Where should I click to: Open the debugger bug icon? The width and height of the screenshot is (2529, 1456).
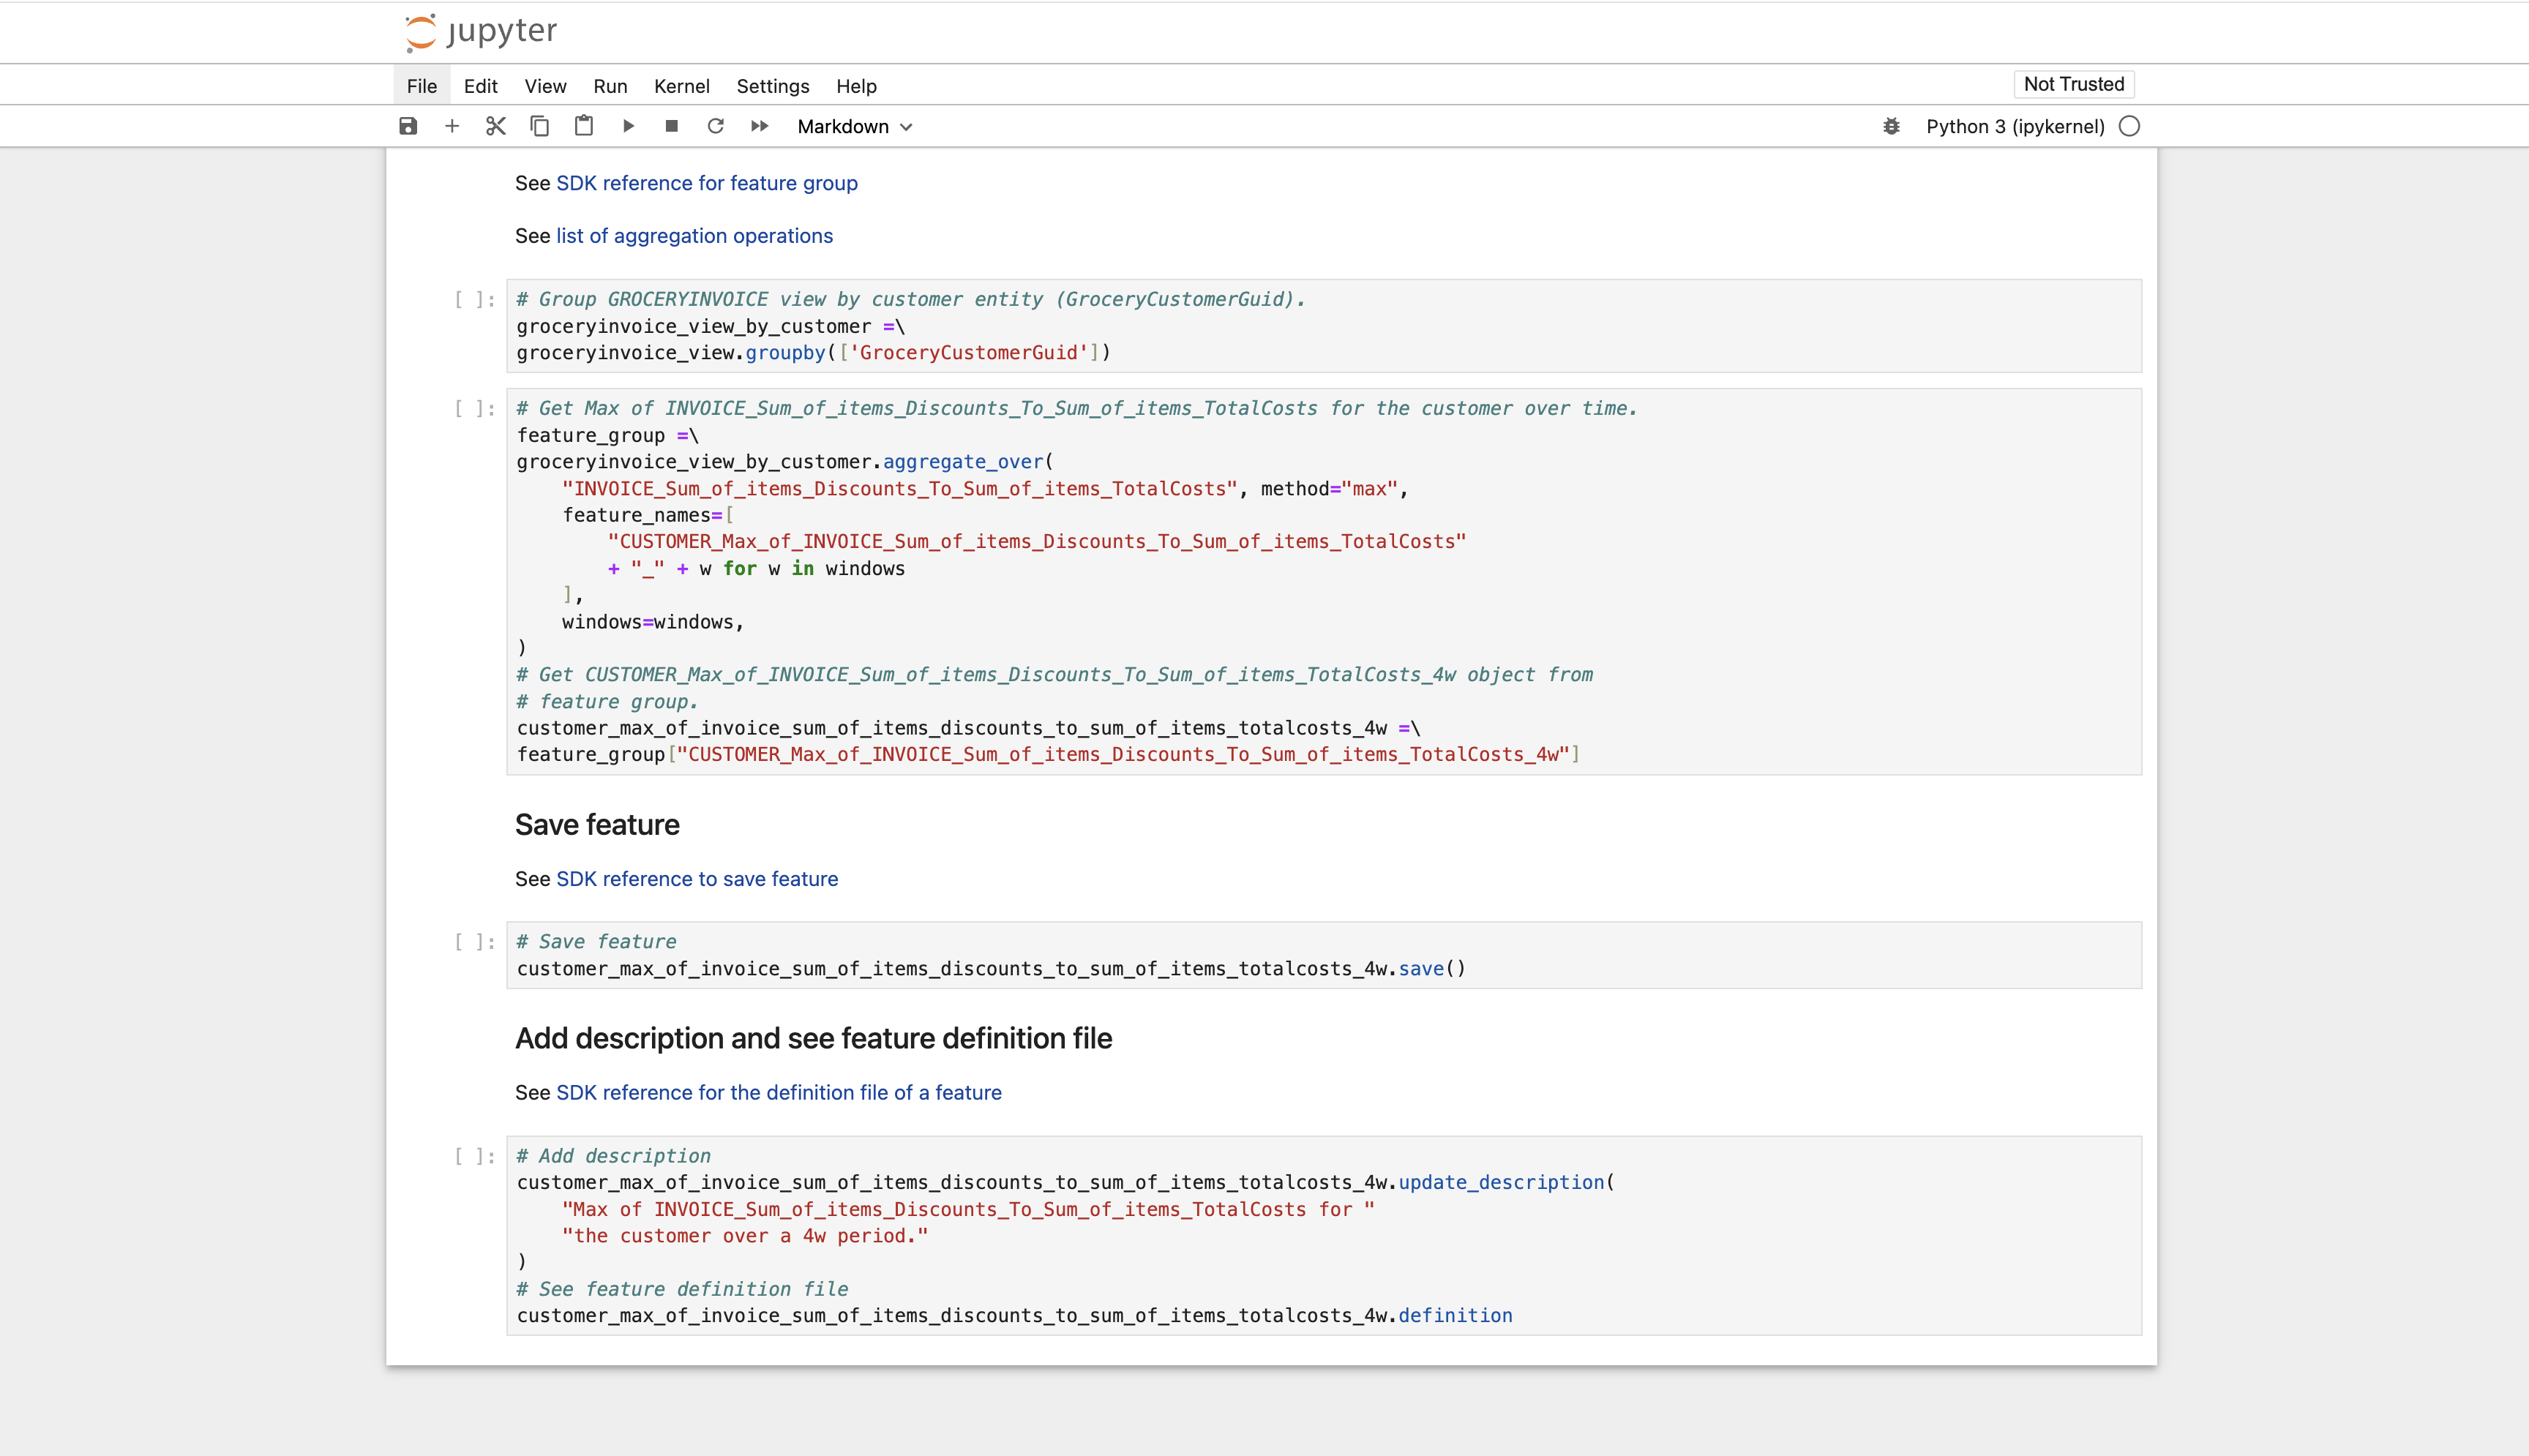coord(1891,126)
